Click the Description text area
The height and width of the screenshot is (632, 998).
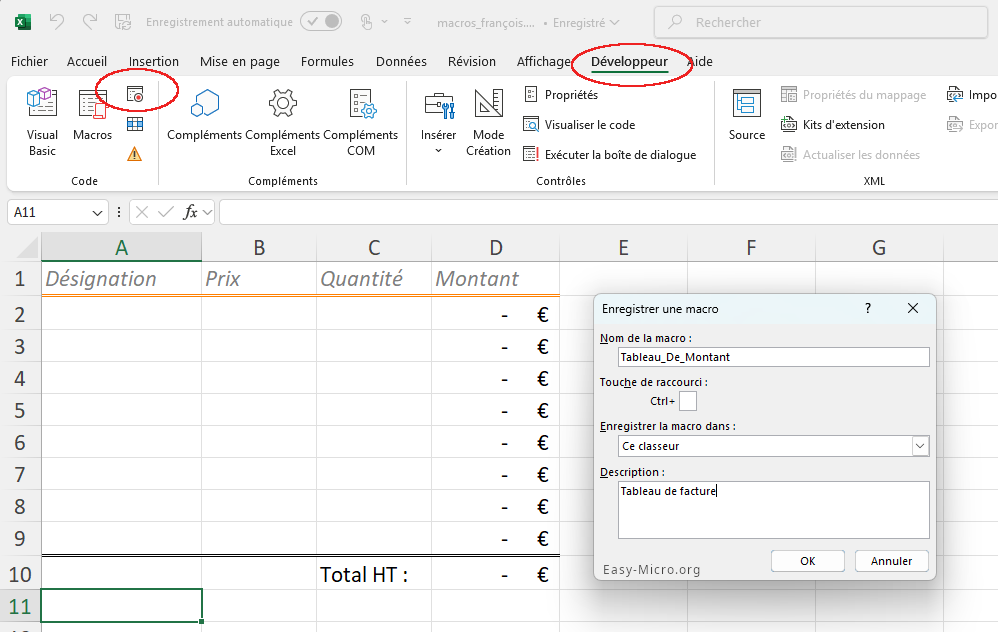click(773, 510)
